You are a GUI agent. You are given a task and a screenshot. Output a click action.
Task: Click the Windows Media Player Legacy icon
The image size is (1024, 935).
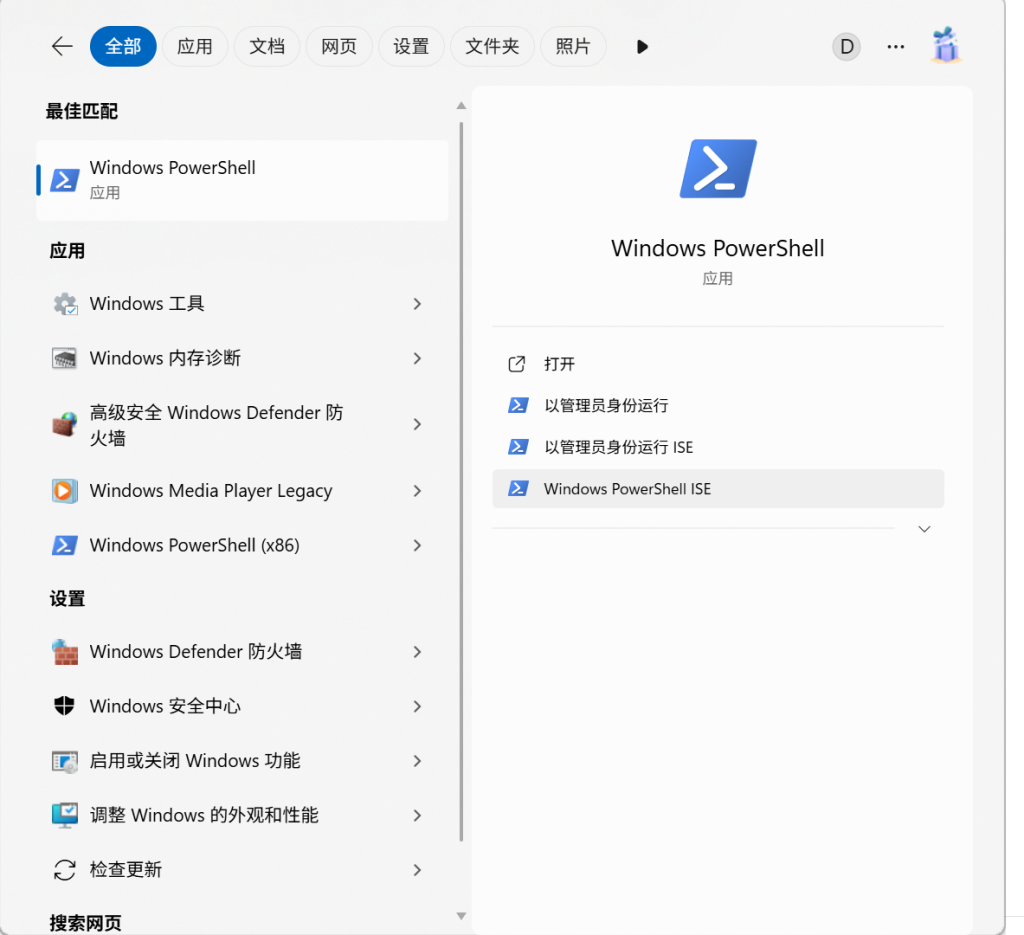(65, 491)
